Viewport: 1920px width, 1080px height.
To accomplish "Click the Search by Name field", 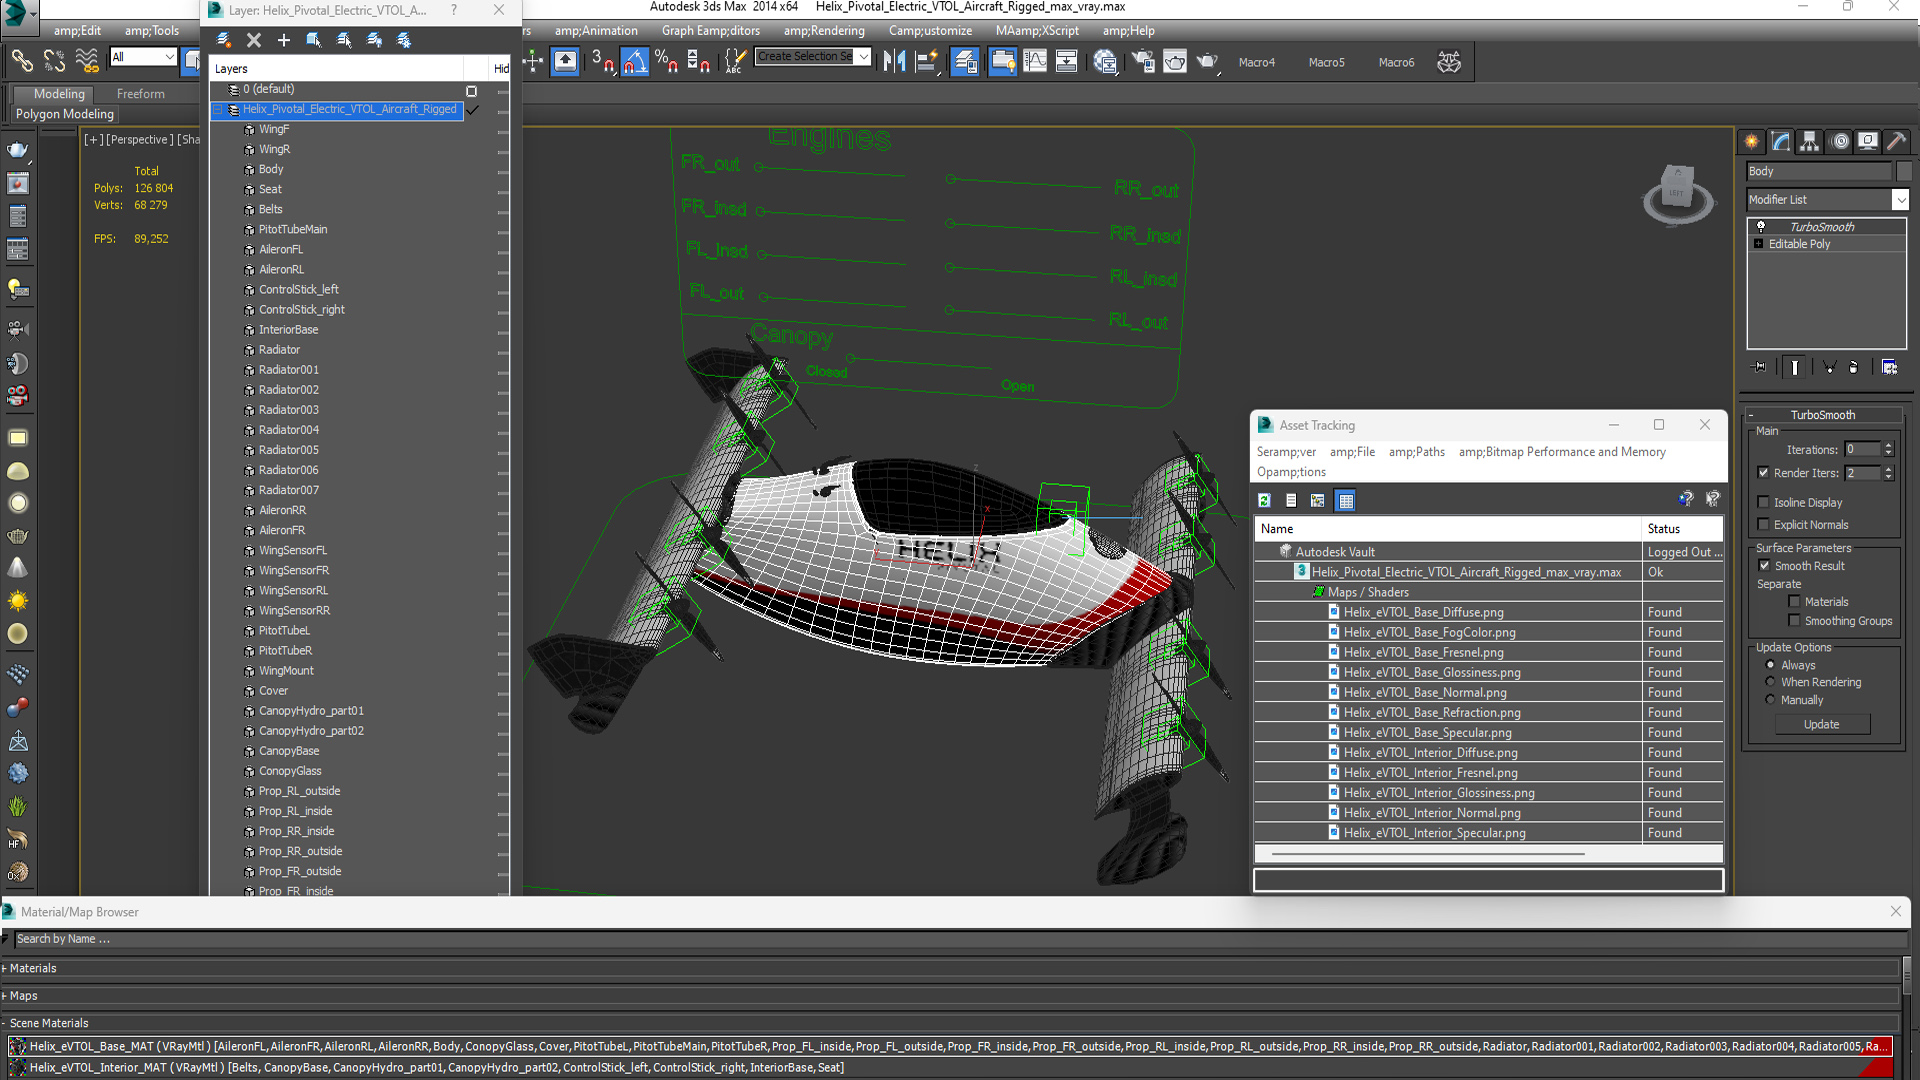I will (x=960, y=939).
